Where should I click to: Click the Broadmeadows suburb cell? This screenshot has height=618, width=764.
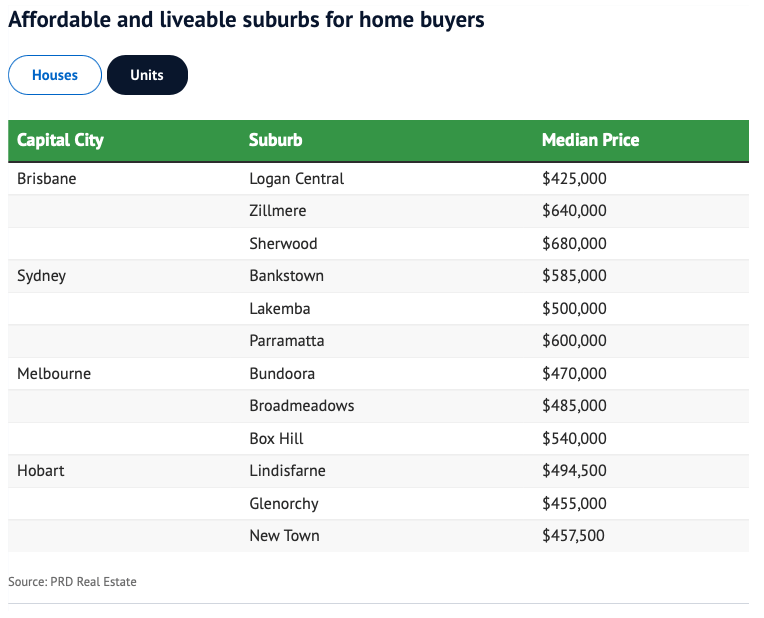click(302, 406)
